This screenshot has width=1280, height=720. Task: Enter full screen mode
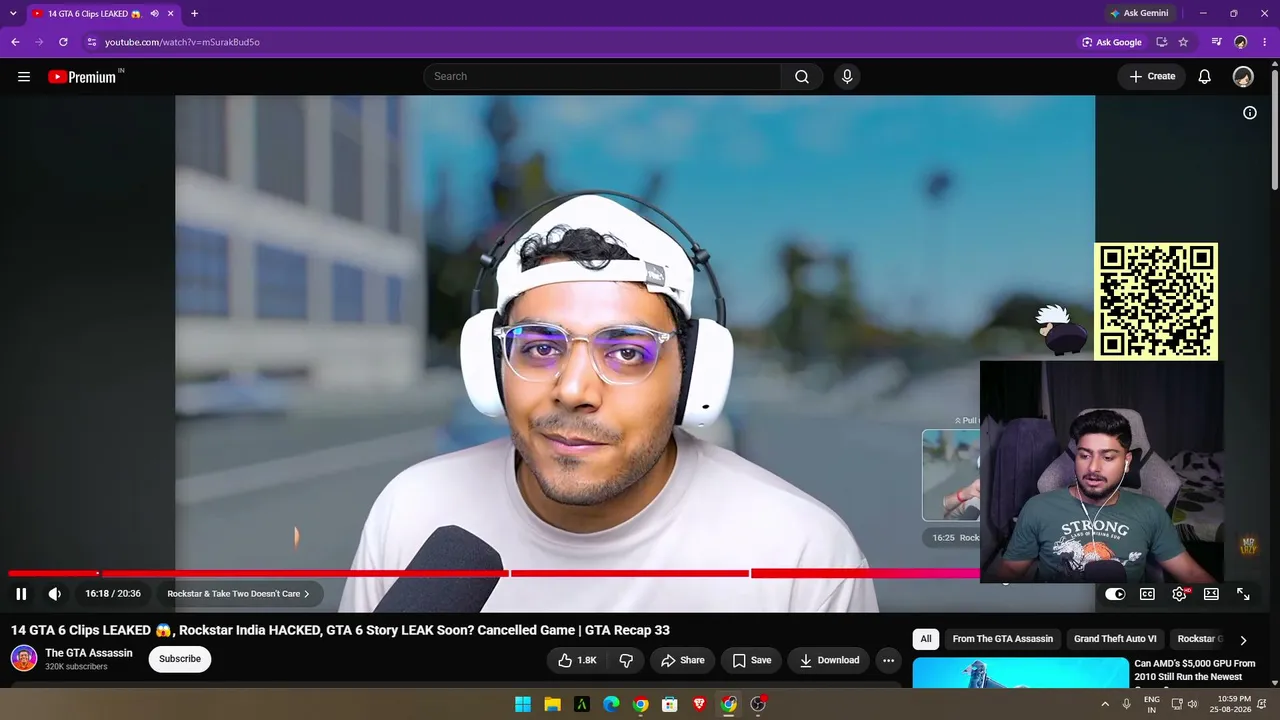coord(1243,594)
